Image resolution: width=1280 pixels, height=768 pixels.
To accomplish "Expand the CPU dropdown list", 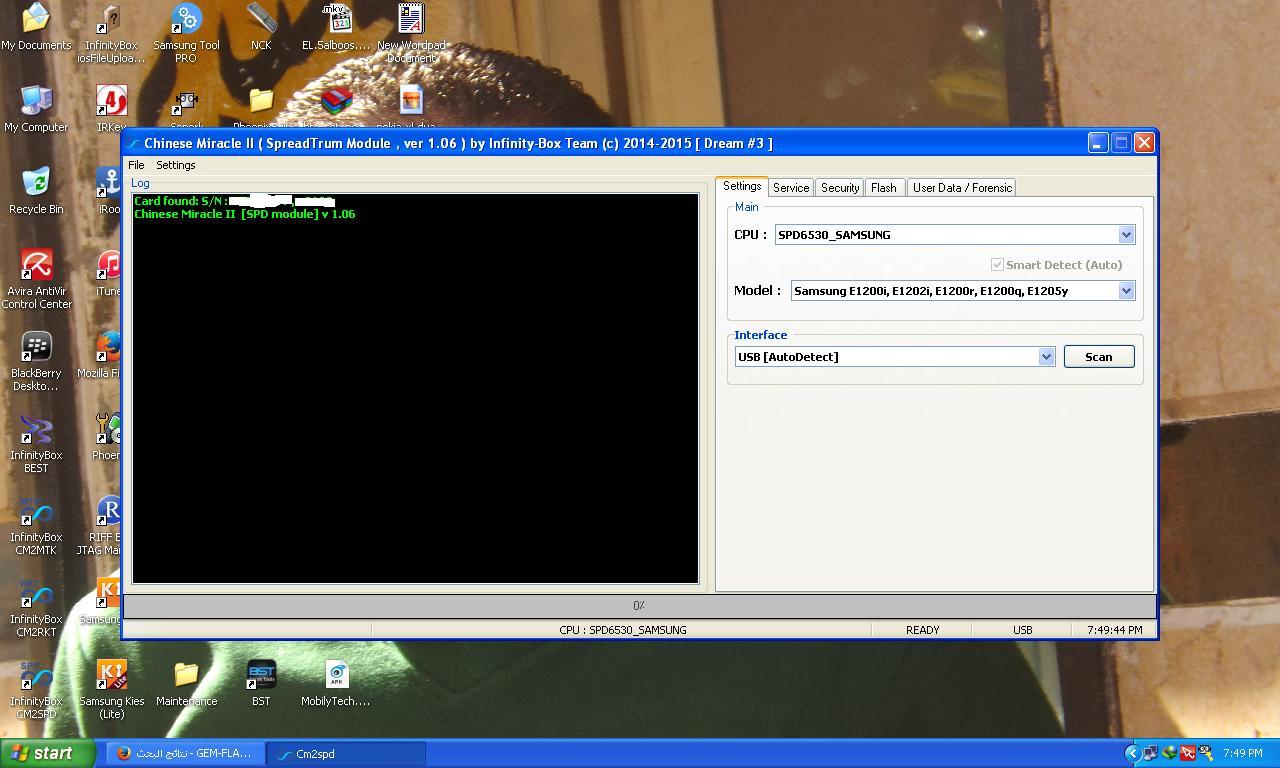I will pyautogui.click(x=1126, y=235).
